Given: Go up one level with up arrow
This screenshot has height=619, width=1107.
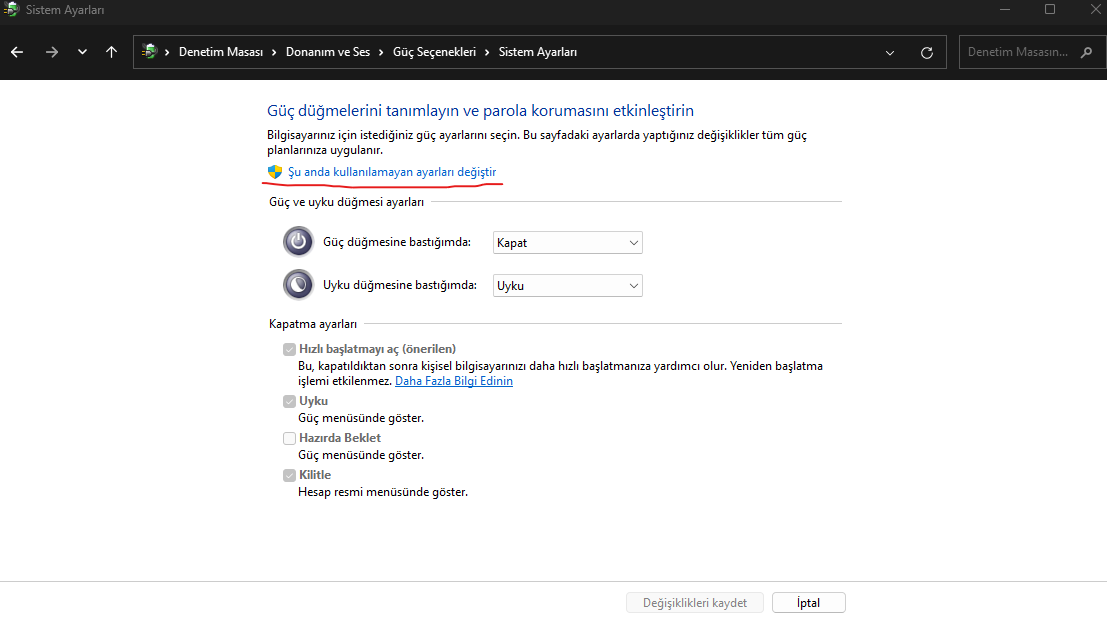Looking at the screenshot, I should point(112,52).
